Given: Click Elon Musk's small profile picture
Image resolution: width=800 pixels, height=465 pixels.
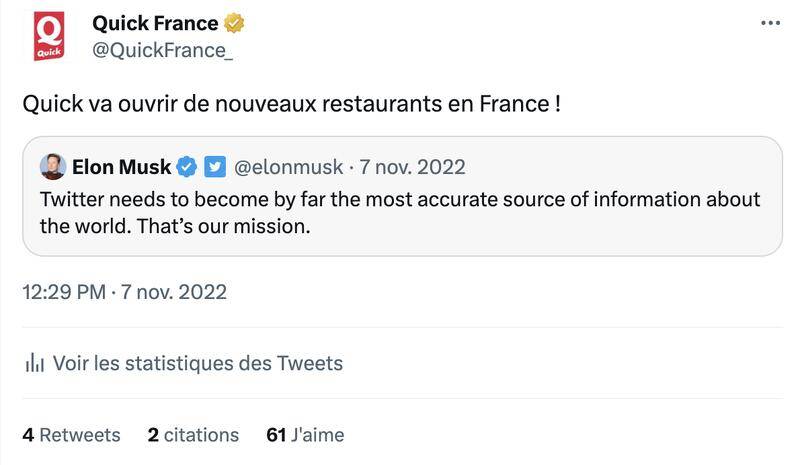Looking at the screenshot, I should click(x=52, y=166).
